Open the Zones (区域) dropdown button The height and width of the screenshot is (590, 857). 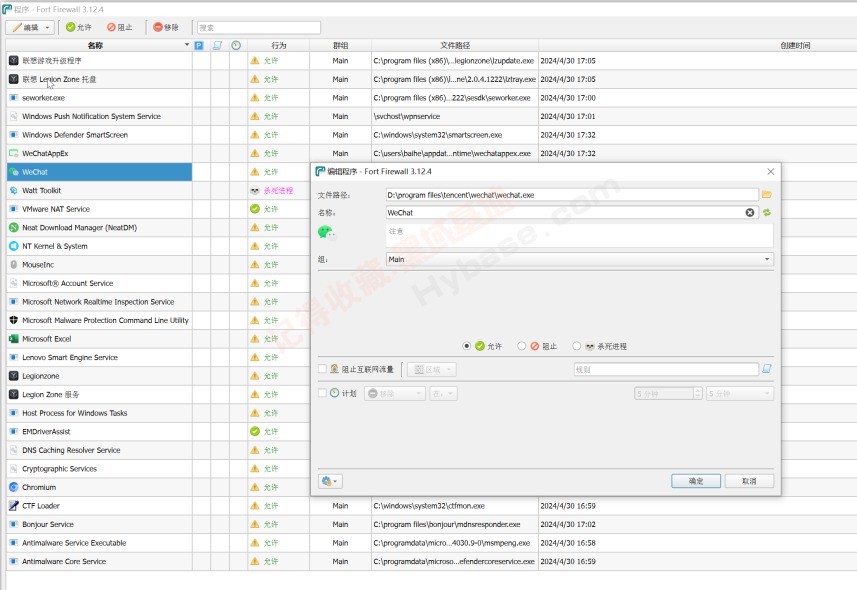click(432, 370)
